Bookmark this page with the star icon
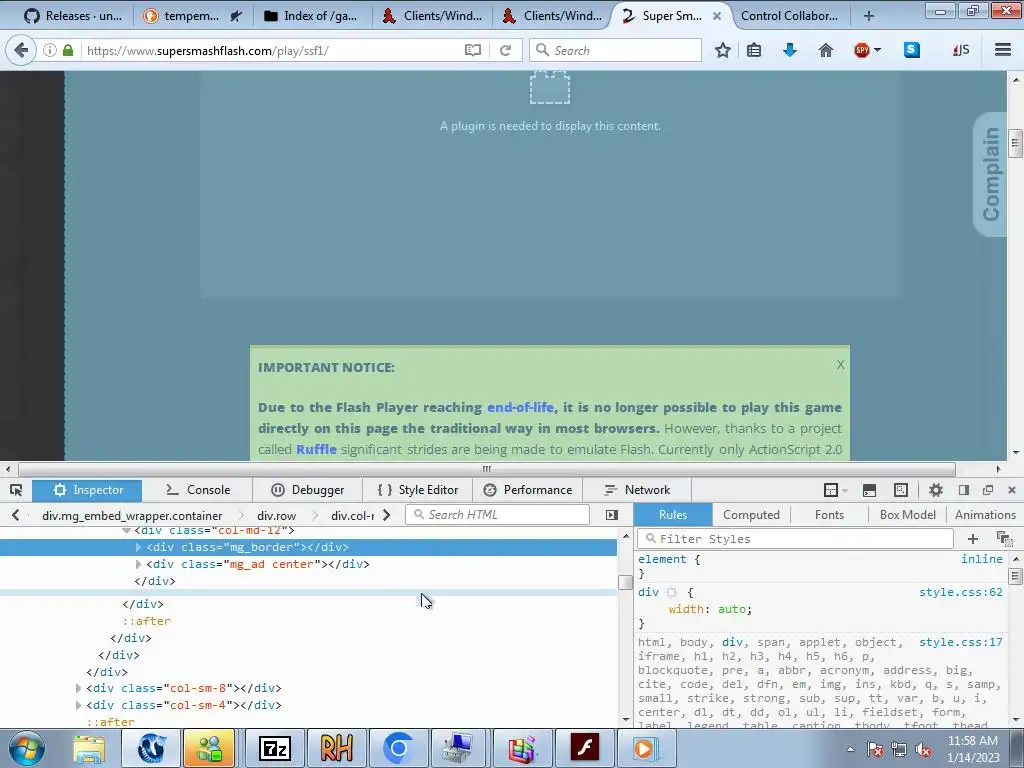 click(722, 50)
